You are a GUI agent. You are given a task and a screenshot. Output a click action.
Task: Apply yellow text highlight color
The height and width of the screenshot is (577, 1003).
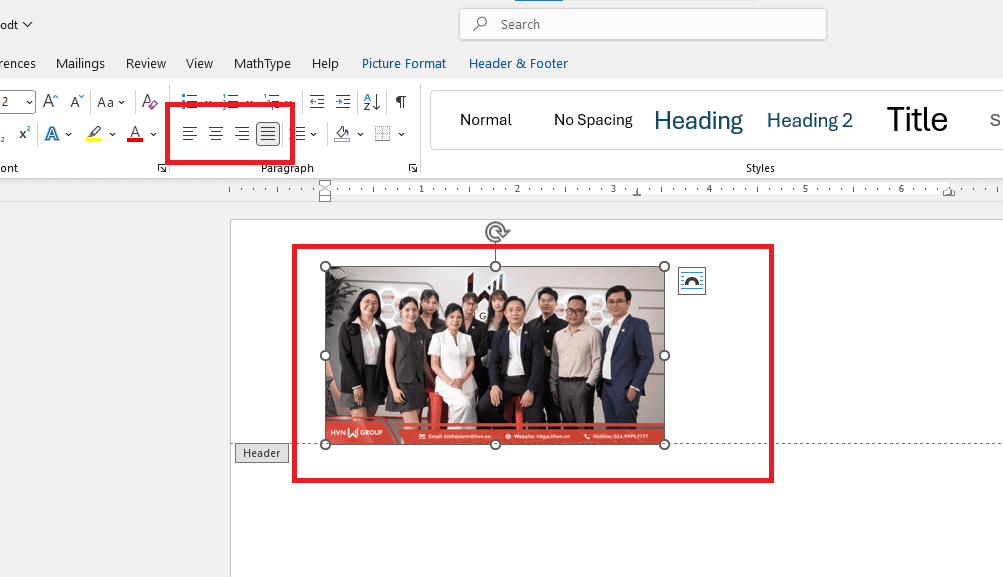(94, 134)
